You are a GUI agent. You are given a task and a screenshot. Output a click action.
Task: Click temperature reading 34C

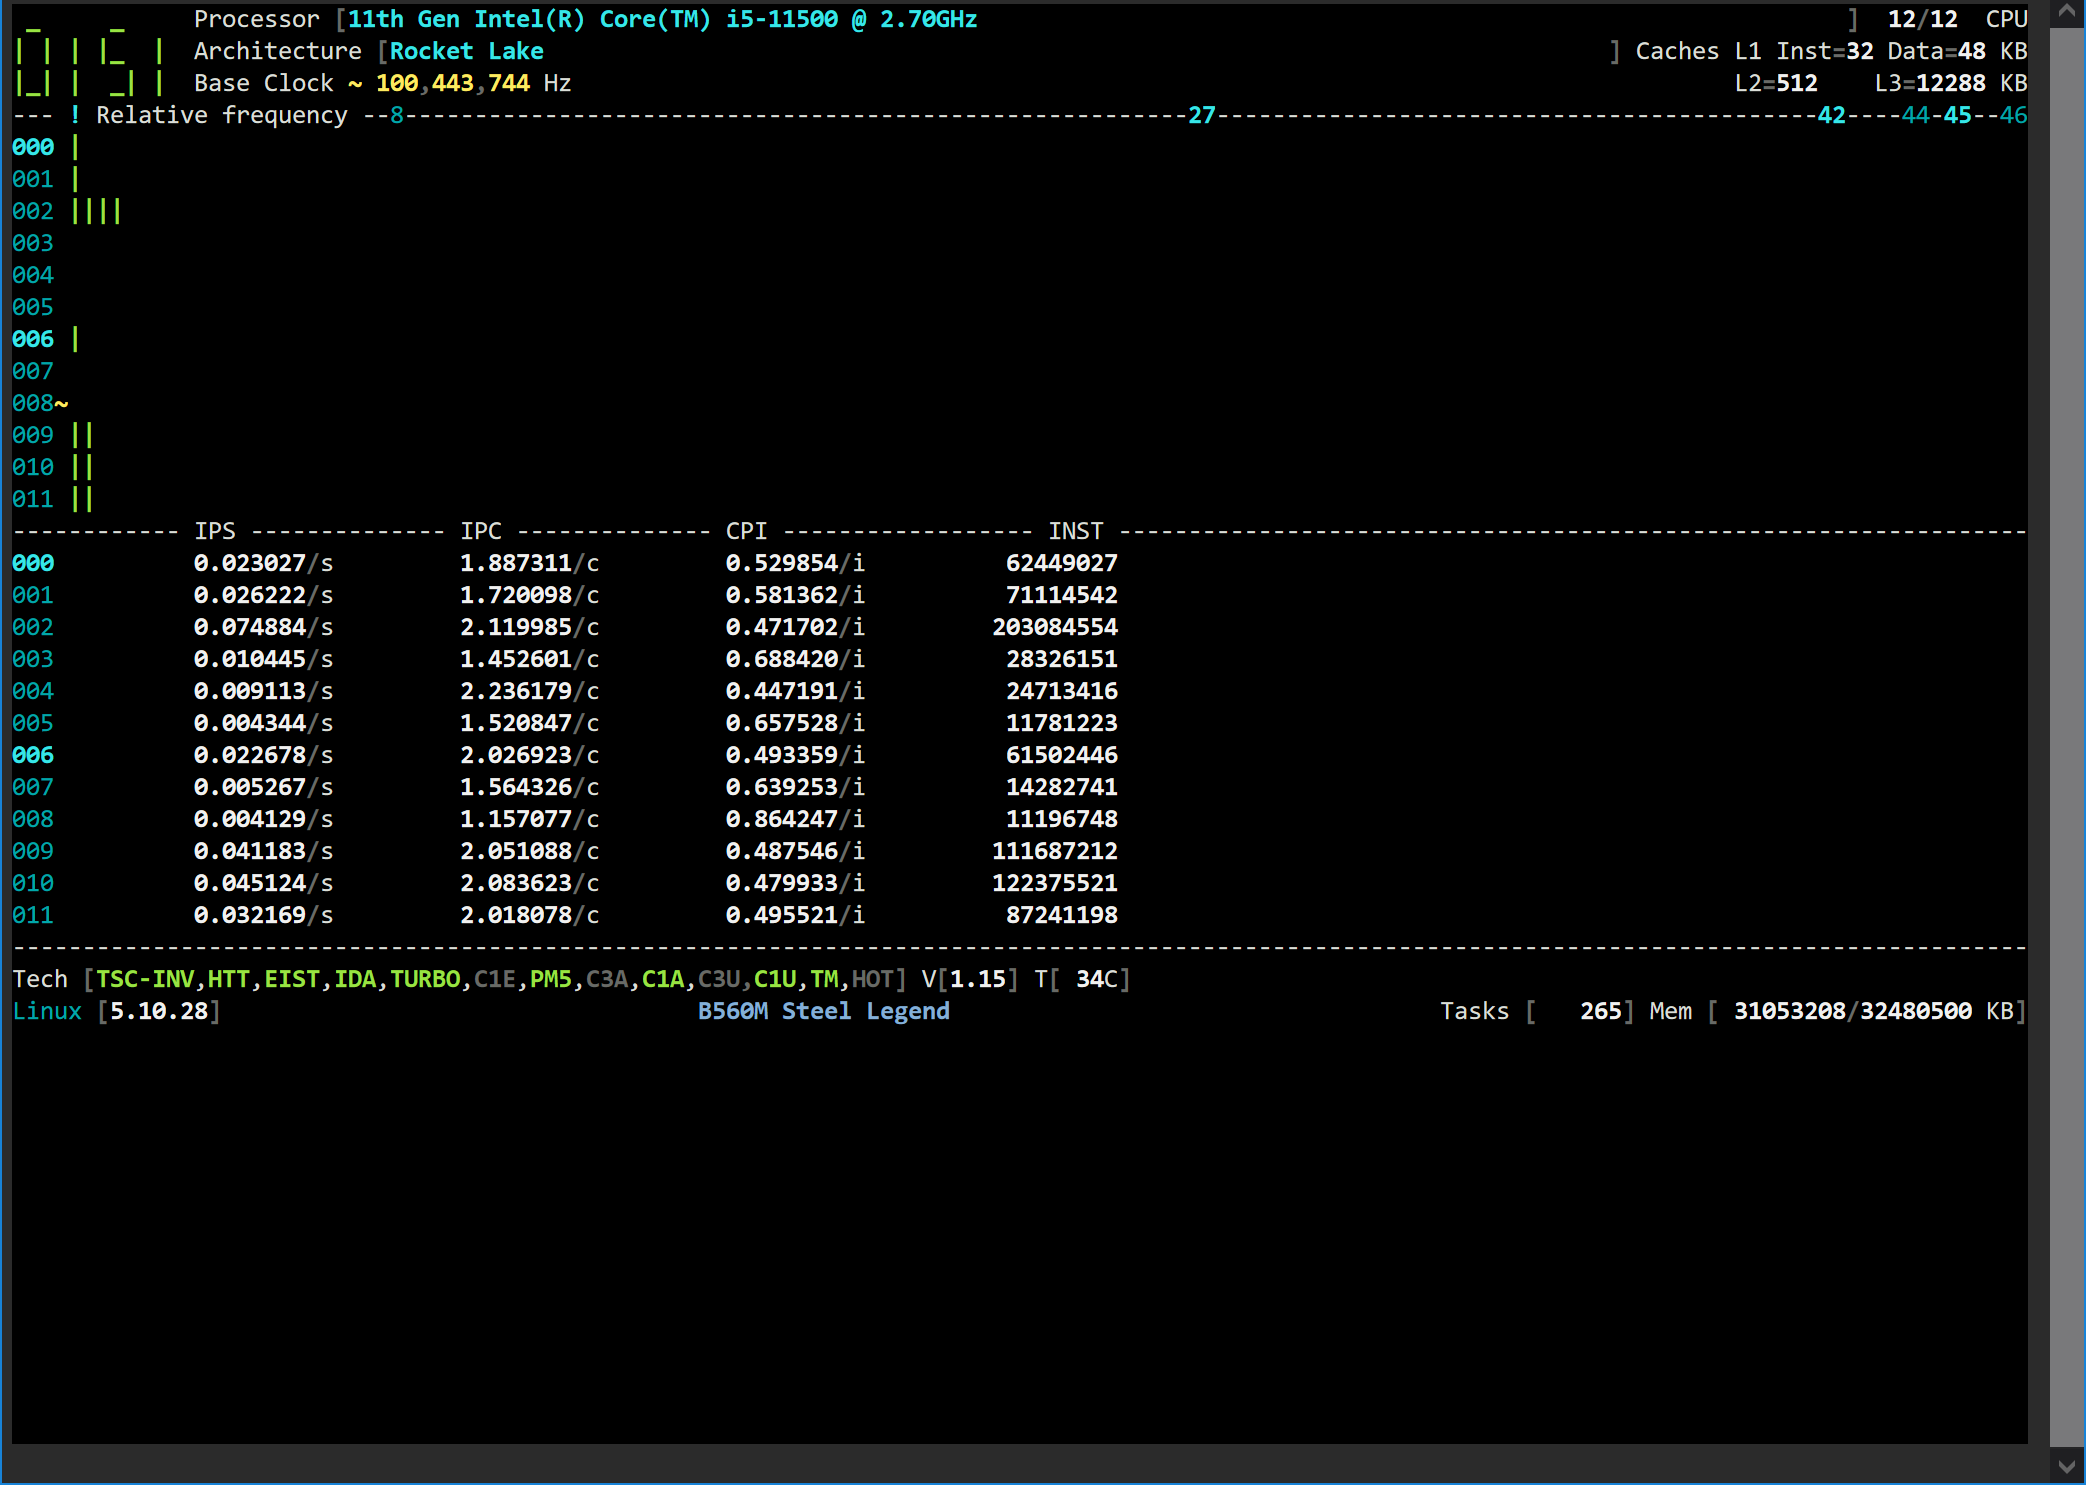pos(1096,979)
